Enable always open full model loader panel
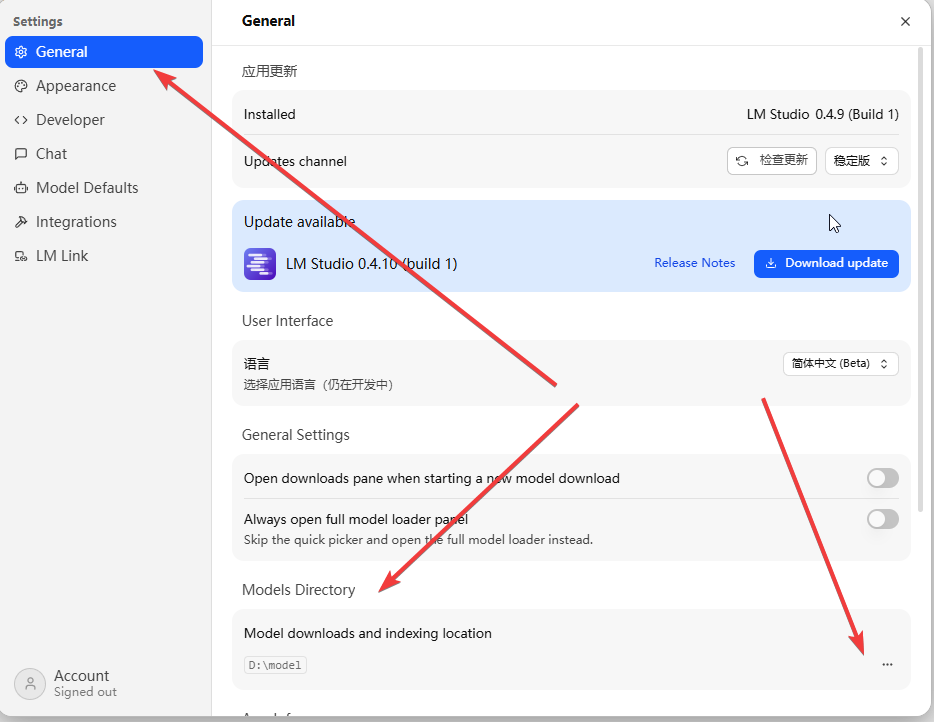The width and height of the screenshot is (934, 722). pos(882,519)
